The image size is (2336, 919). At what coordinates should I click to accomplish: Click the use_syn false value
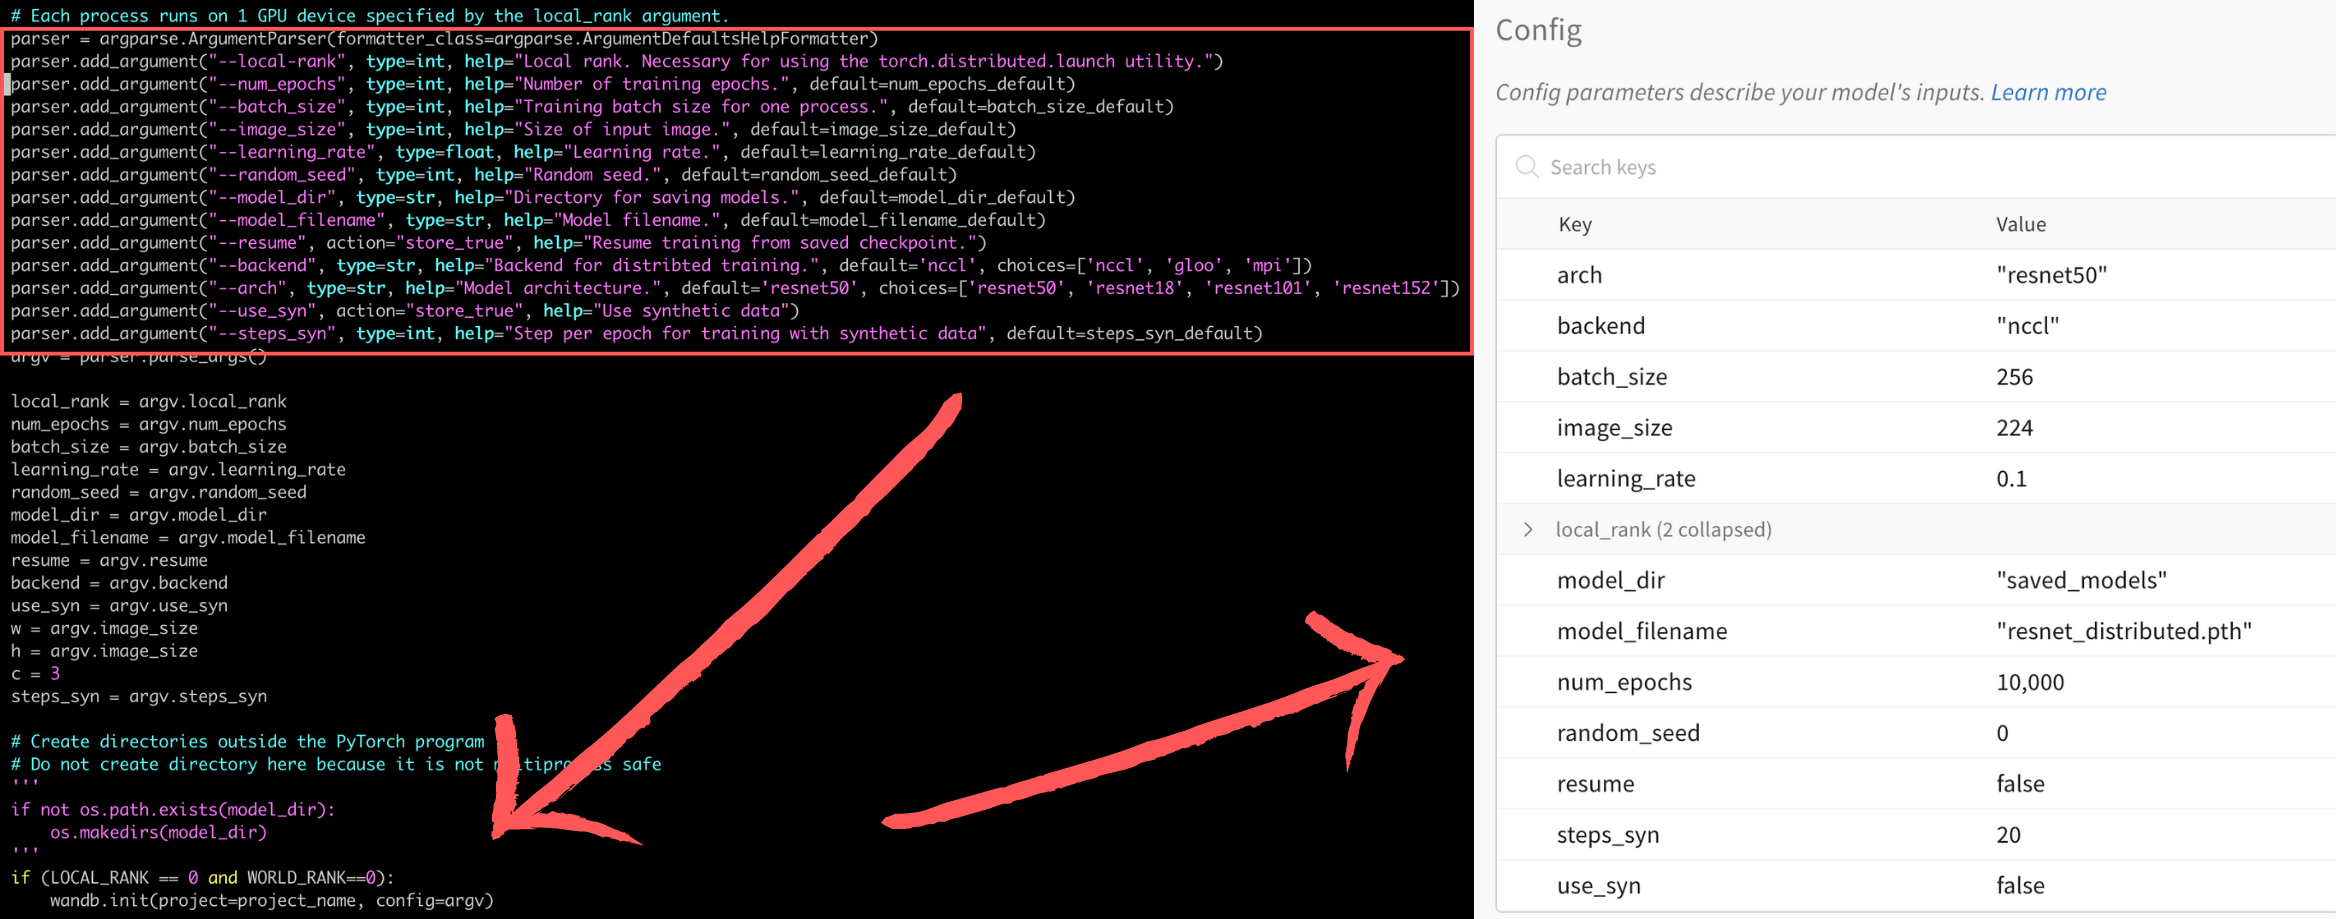(2020, 885)
